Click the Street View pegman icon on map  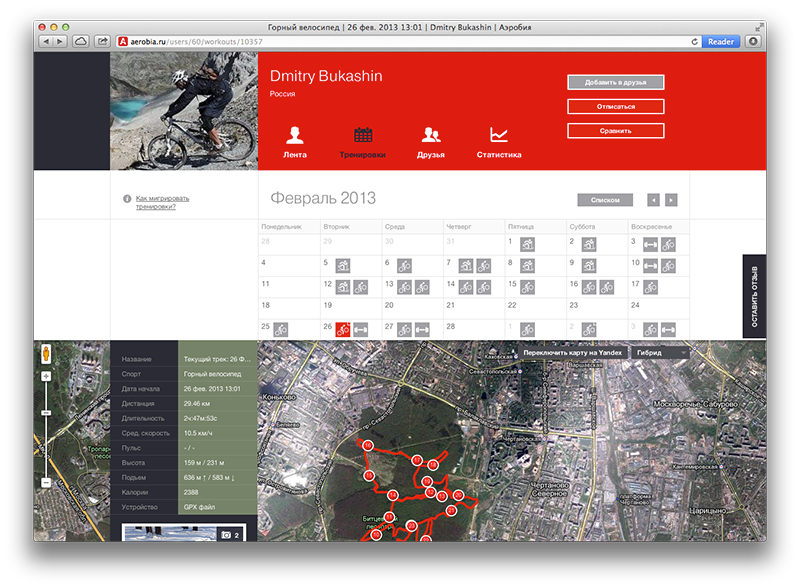coord(46,353)
